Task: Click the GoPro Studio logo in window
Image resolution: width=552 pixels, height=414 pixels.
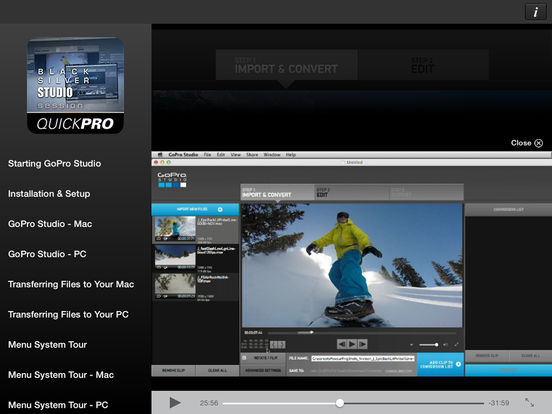Action: click(172, 180)
